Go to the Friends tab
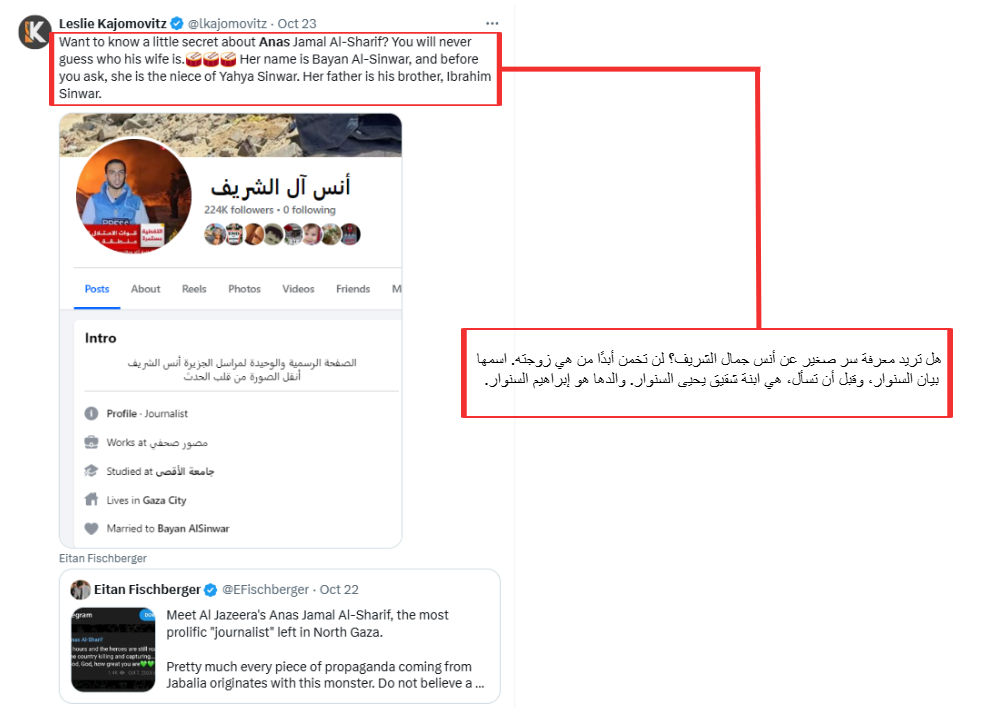Image resolution: width=988 pixels, height=720 pixels. pos(353,289)
